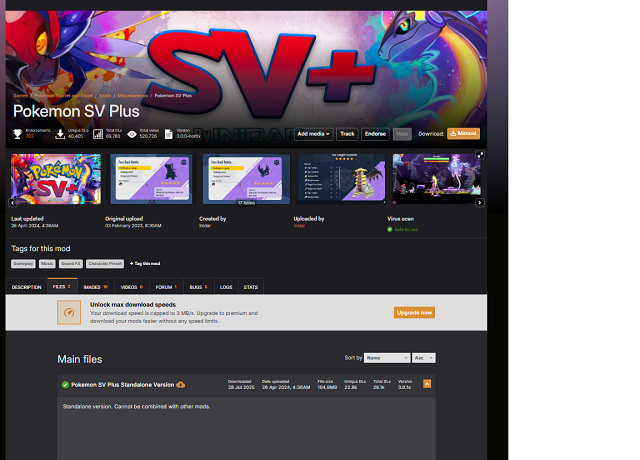Open the Mods breadcrumb link
640x460 pixels.
(x=105, y=96)
